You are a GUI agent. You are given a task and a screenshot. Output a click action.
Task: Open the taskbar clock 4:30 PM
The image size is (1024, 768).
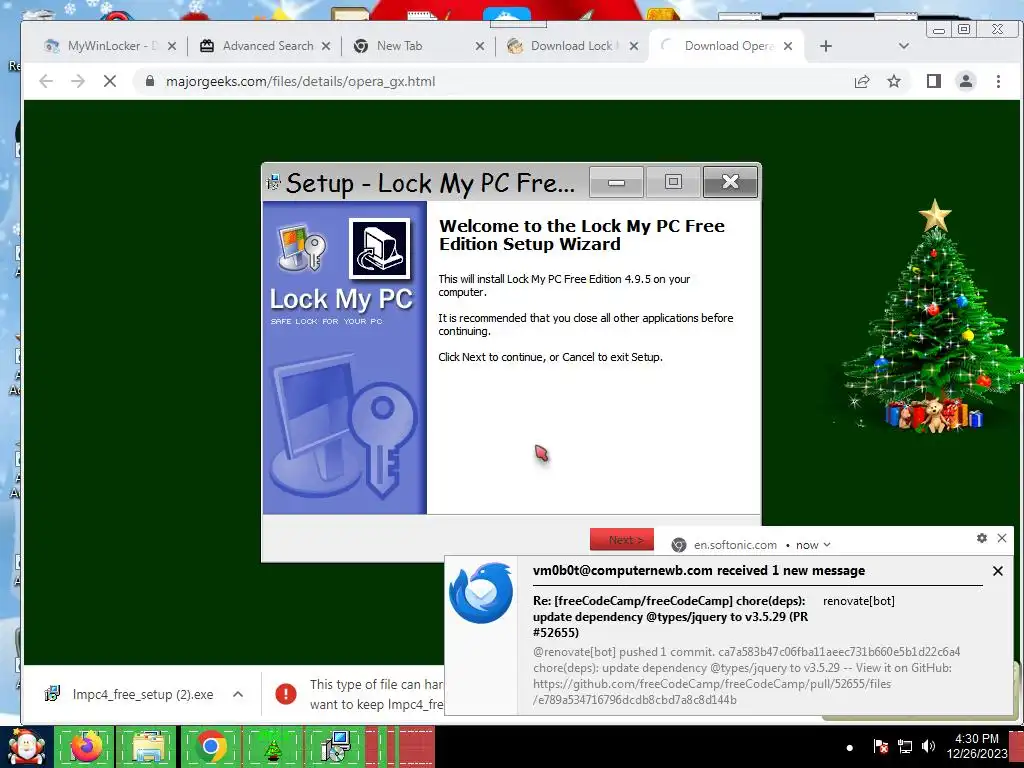click(977, 746)
